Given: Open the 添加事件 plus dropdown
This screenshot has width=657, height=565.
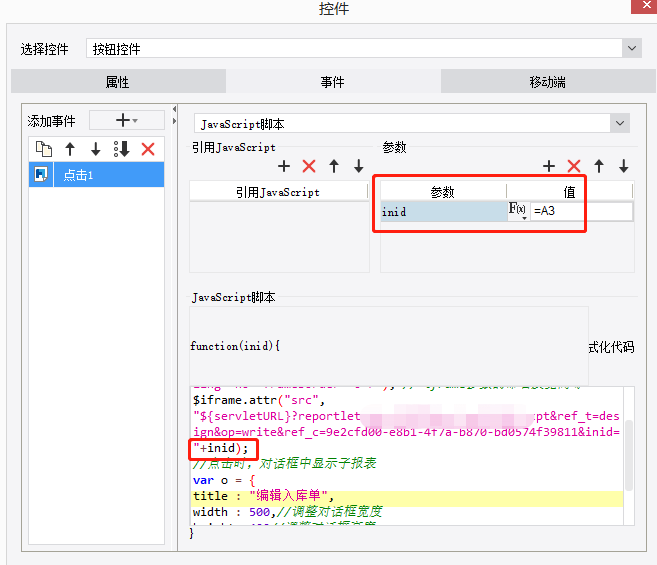Looking at the screenshot, I should pos(127,121).
